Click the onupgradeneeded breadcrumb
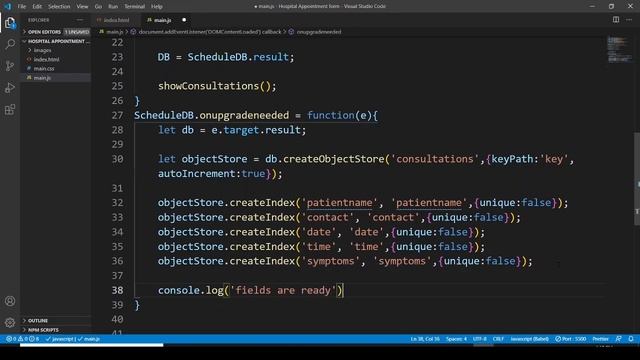Viewport: 640px width, 360px height. point(319,32)
